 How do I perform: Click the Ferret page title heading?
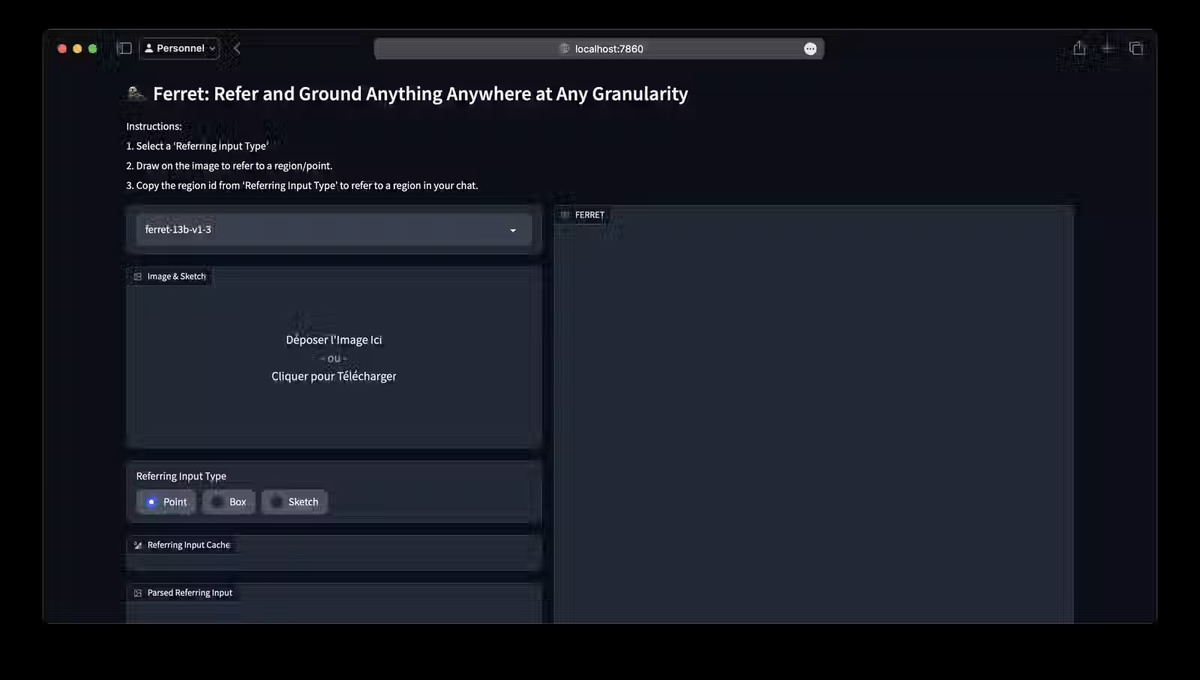tap(420, 94)
